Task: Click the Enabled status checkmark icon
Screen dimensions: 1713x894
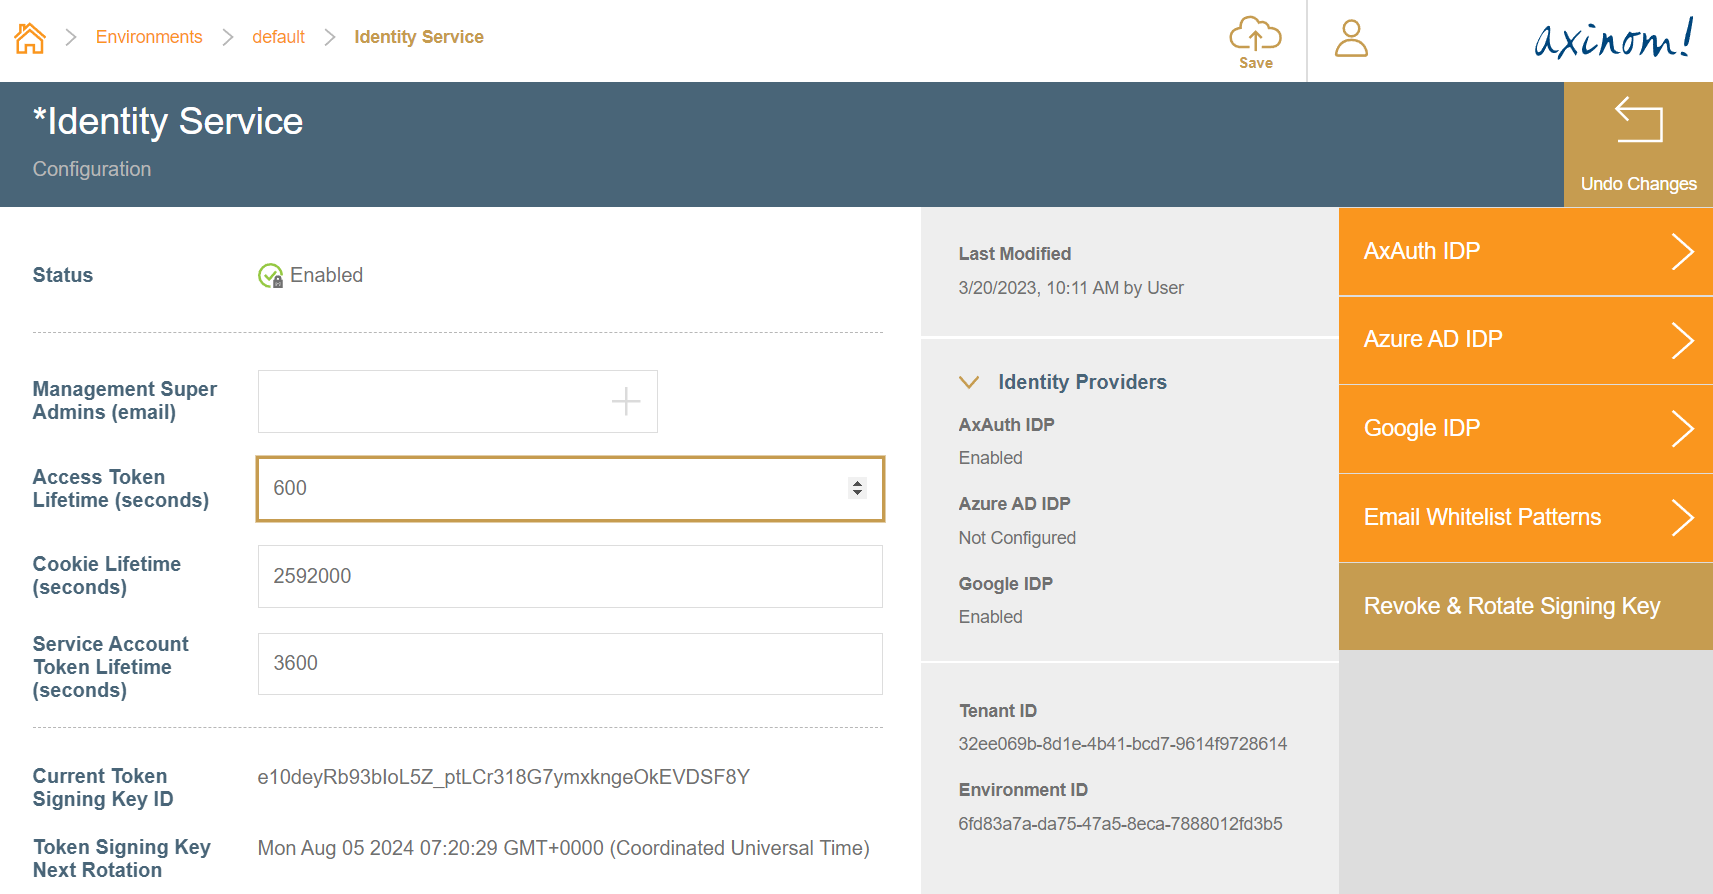Action: pyautogui.click(x=270, y=276)
